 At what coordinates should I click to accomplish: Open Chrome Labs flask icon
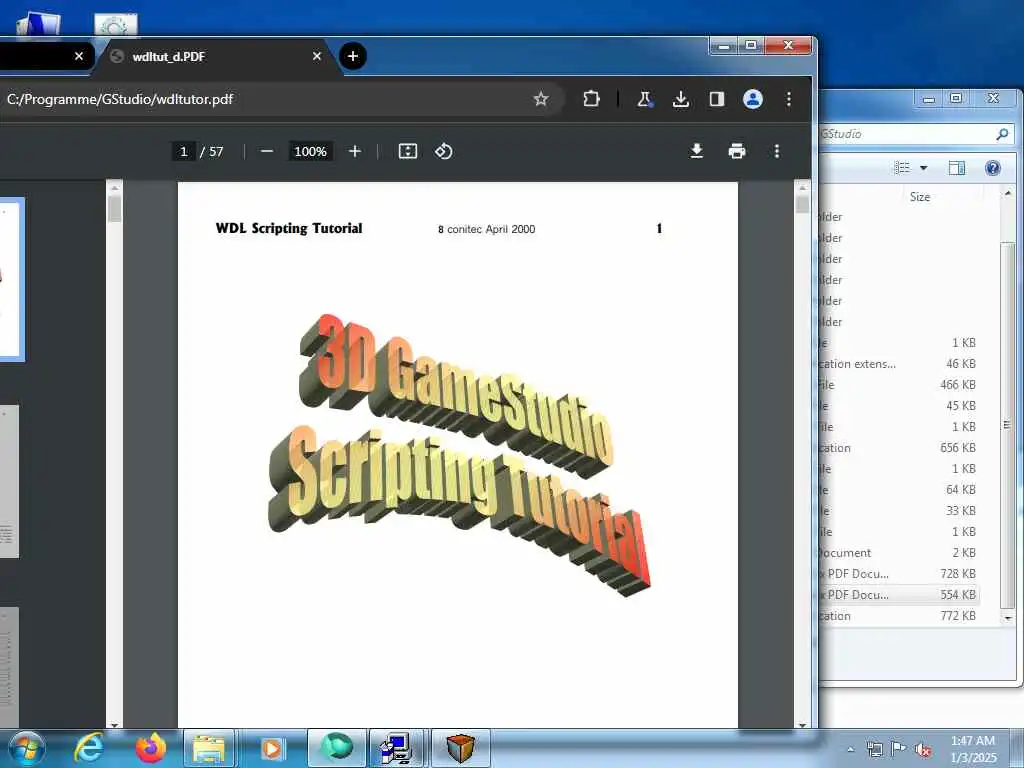[x=645, y=99]
